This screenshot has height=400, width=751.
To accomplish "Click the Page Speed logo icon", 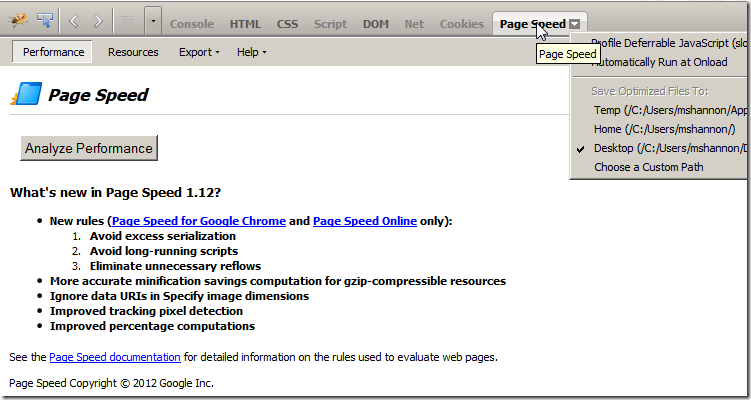I will pos(26,94).
